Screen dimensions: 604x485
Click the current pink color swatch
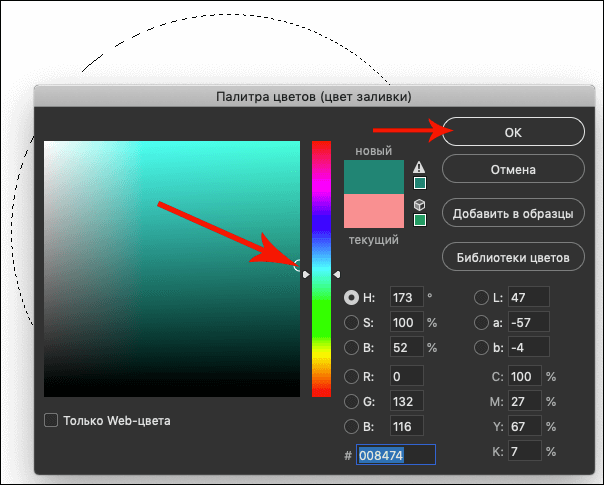click(x=374, y=211)
